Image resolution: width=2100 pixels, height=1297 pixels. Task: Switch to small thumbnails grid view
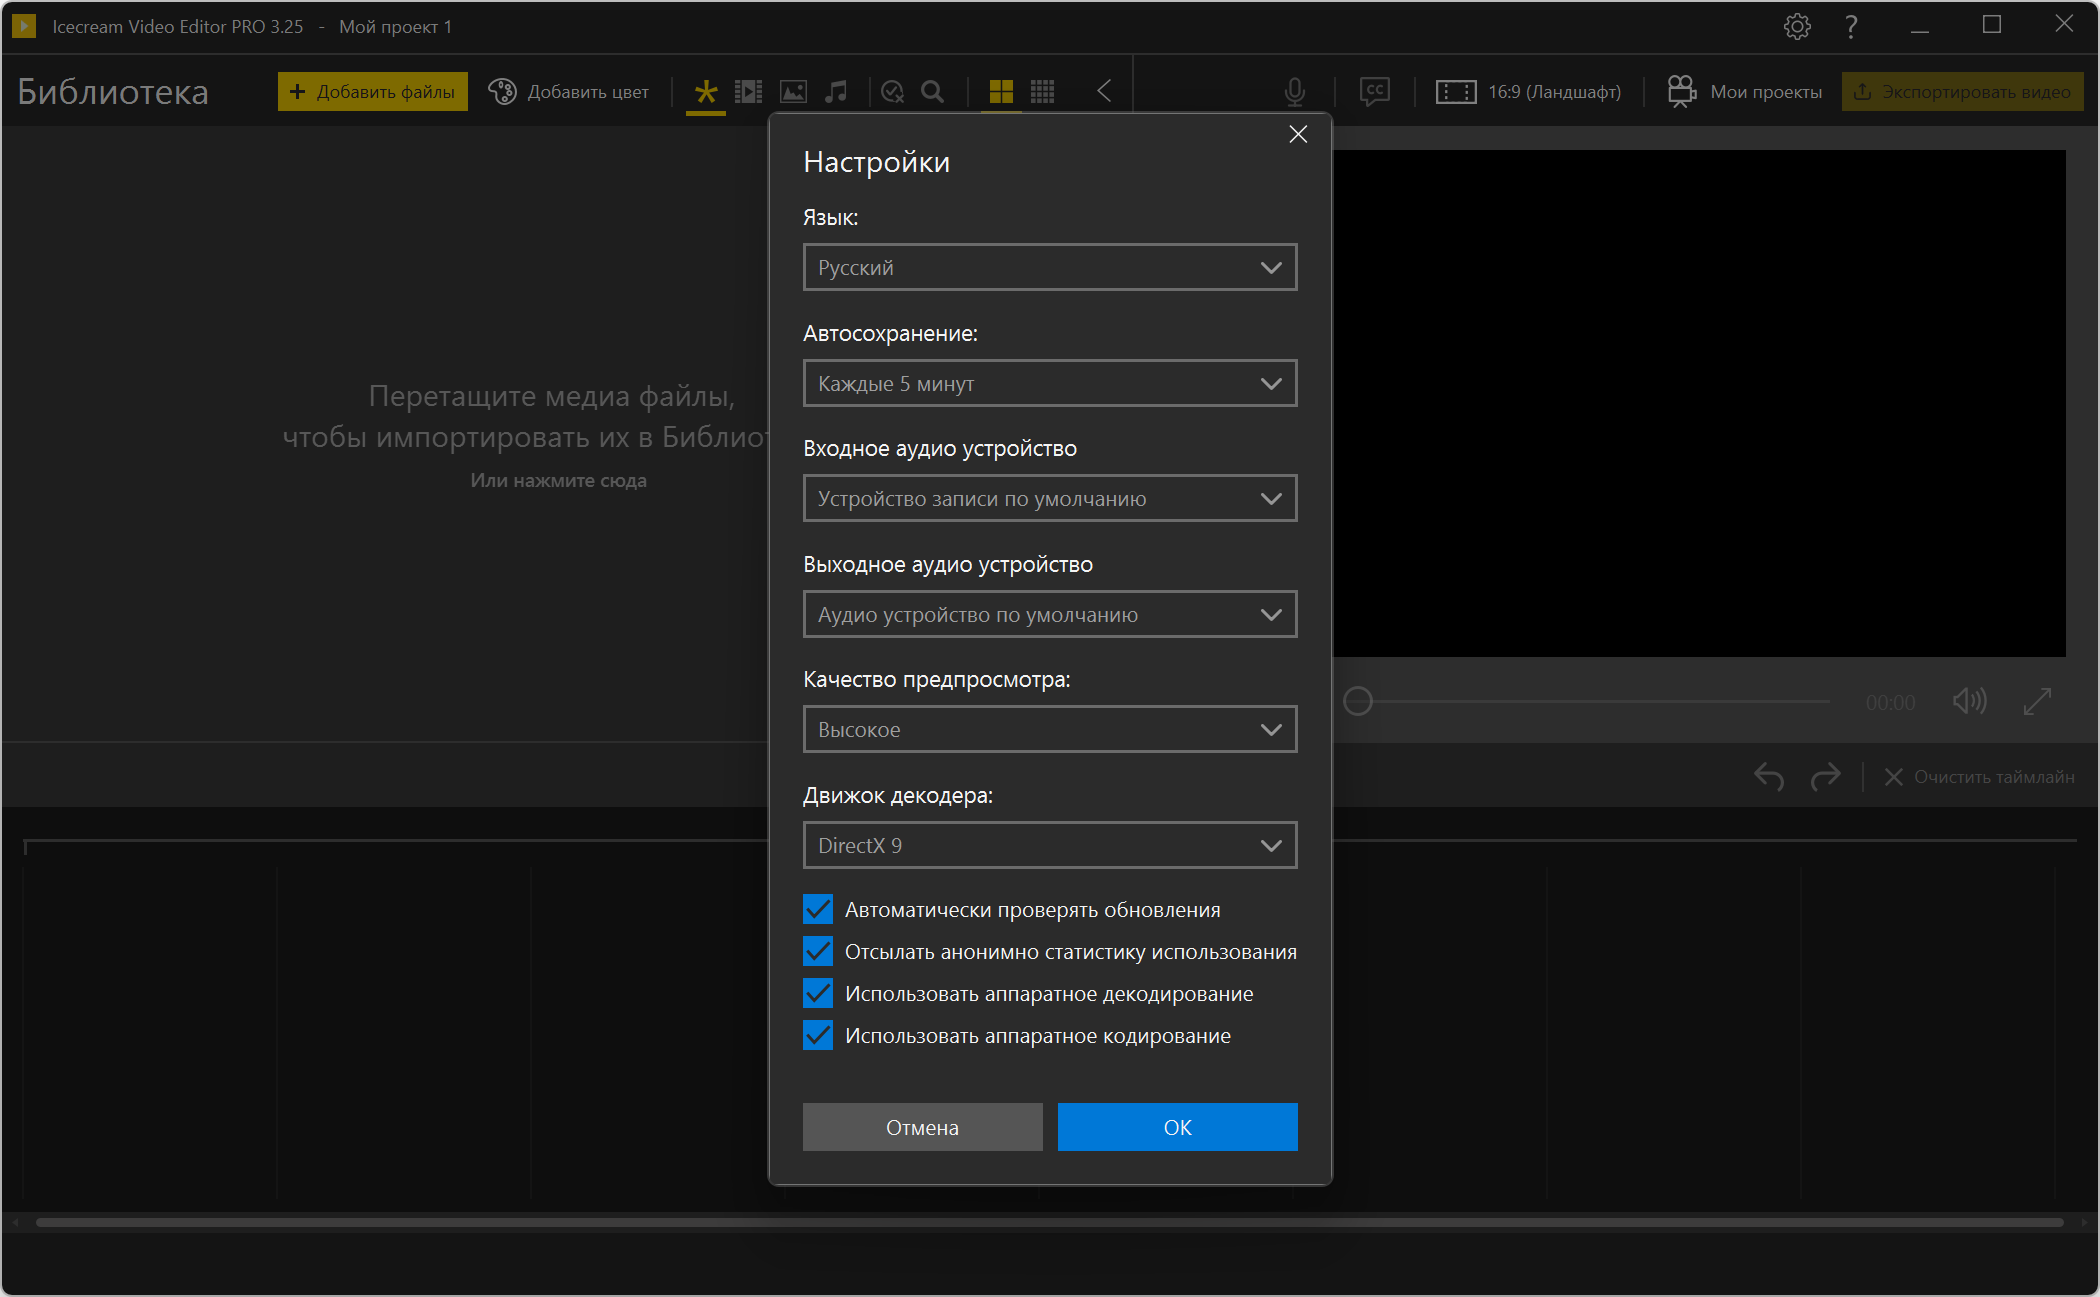pos(1043,92)
